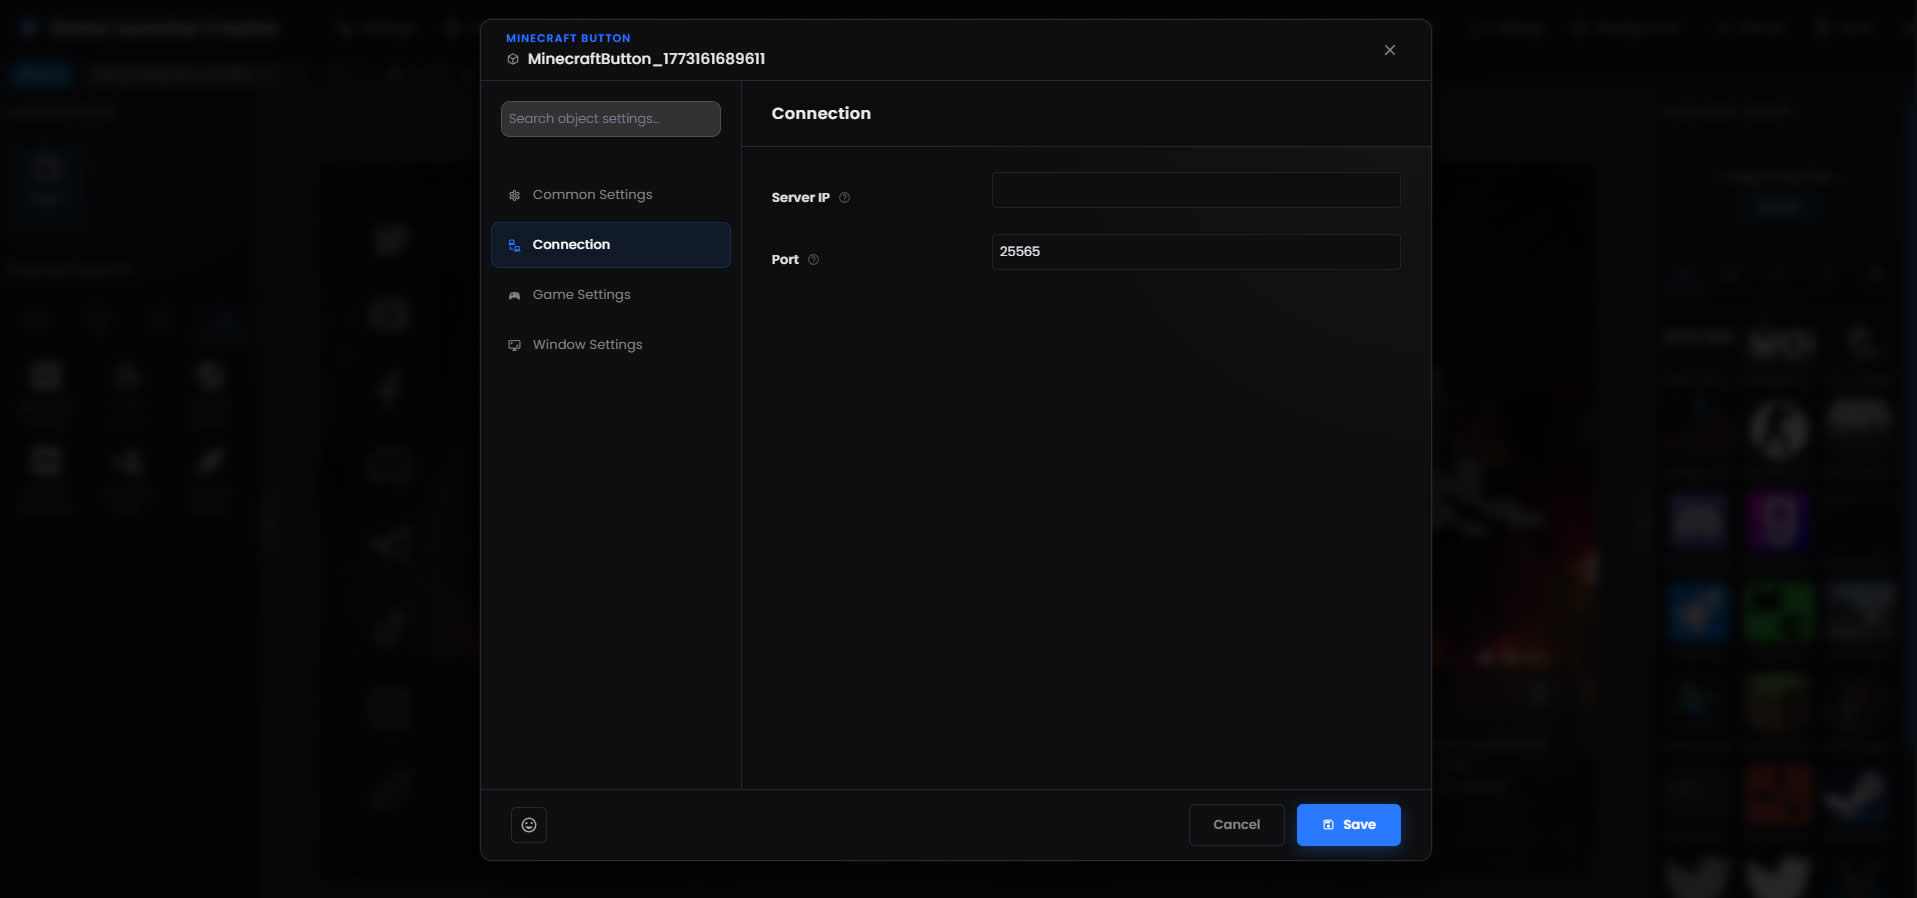Click the cube icon next to object name
Screen dimensions: 1917x898
[x=513, y=59]
